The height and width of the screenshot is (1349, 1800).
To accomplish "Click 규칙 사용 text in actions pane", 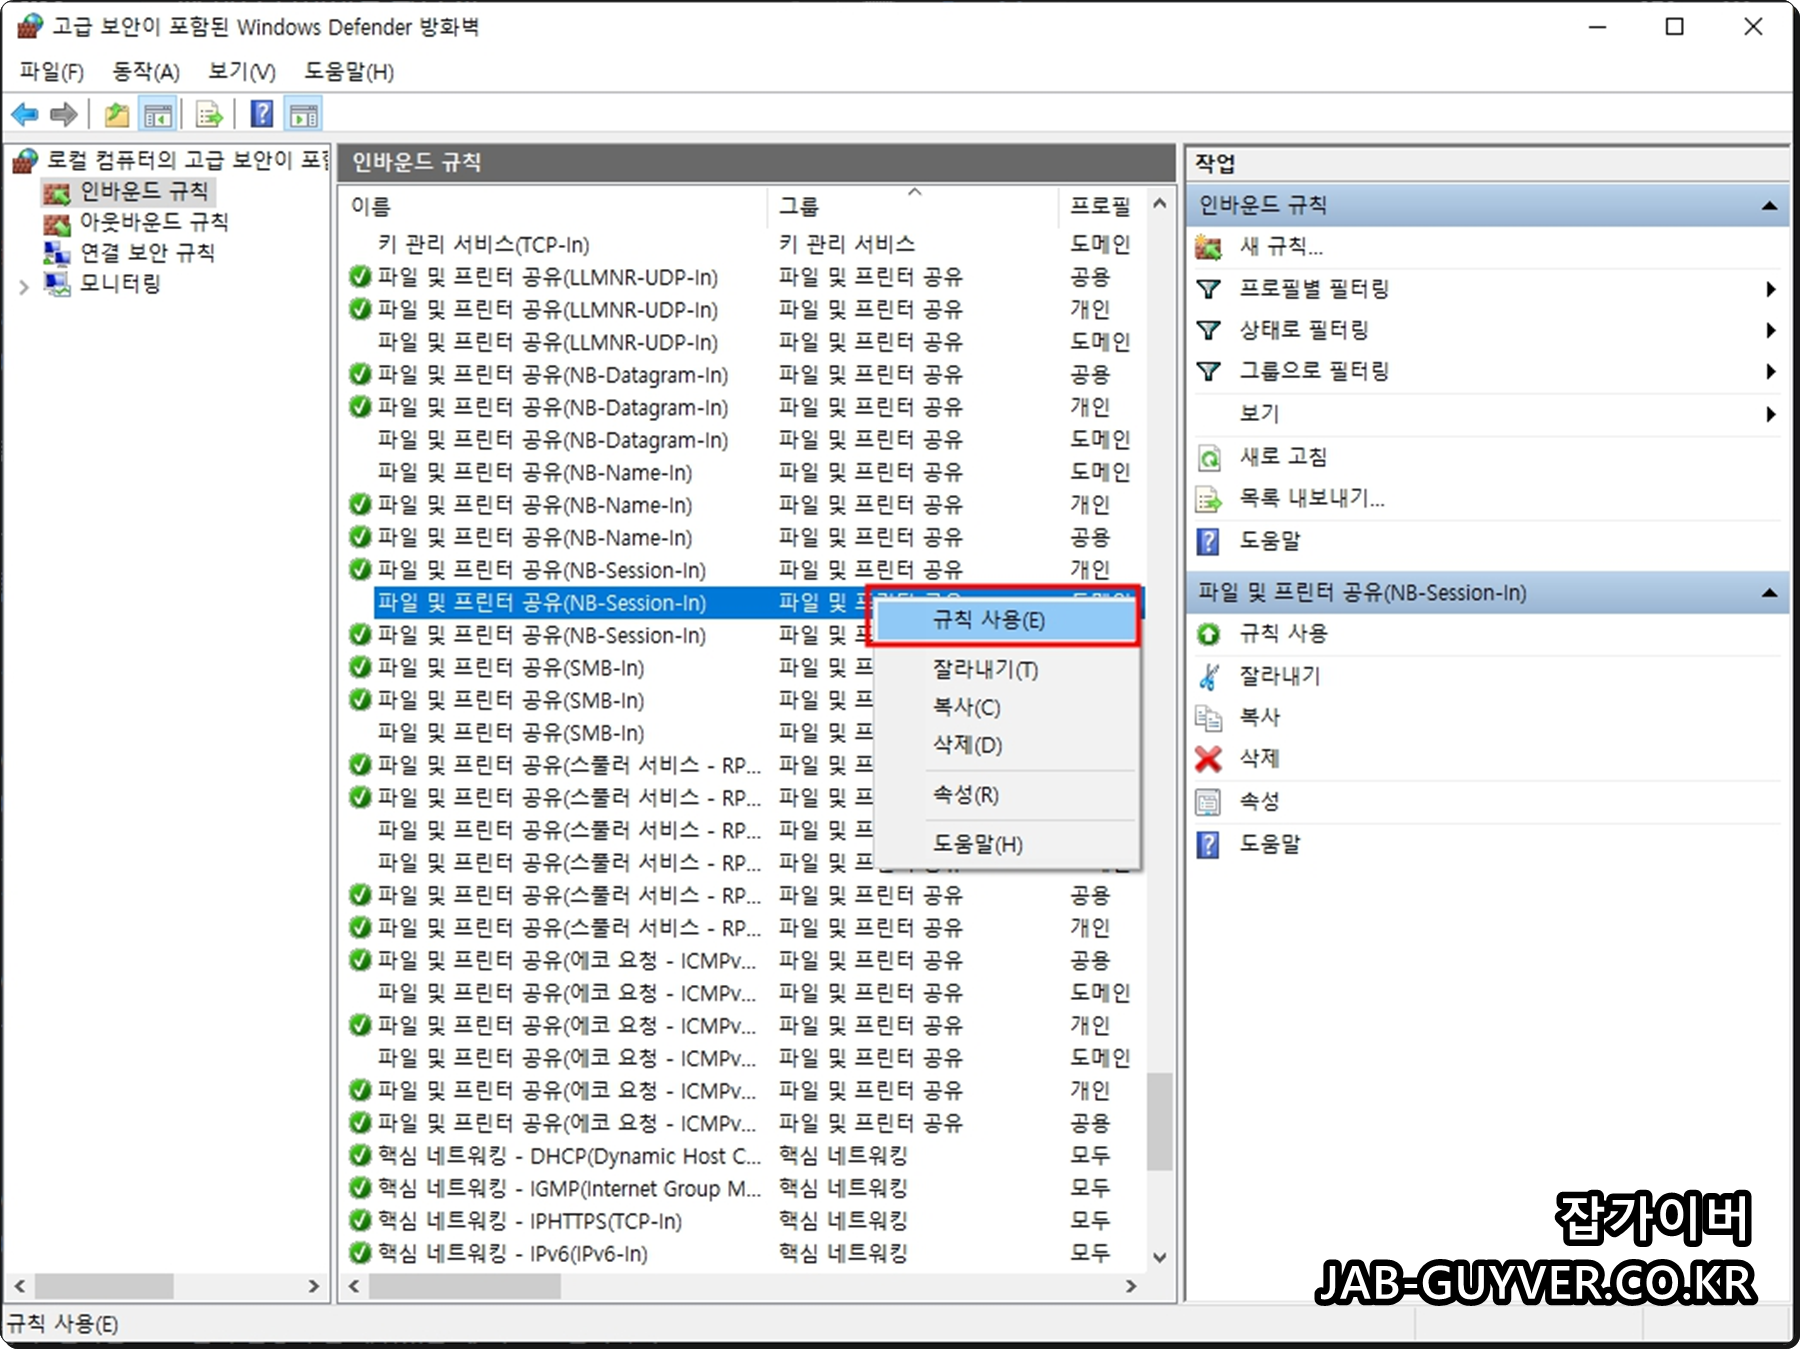I will coord(1283,633).
